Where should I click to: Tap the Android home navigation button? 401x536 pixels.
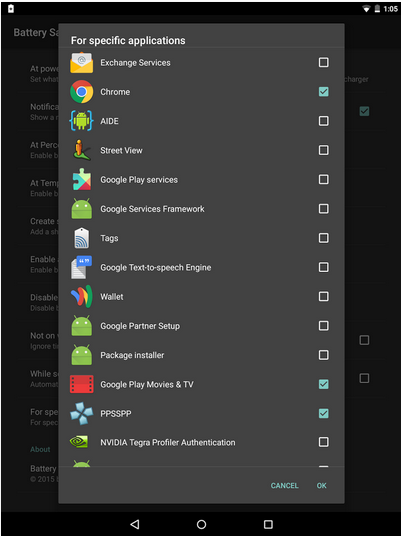click(x=201, y=524)
